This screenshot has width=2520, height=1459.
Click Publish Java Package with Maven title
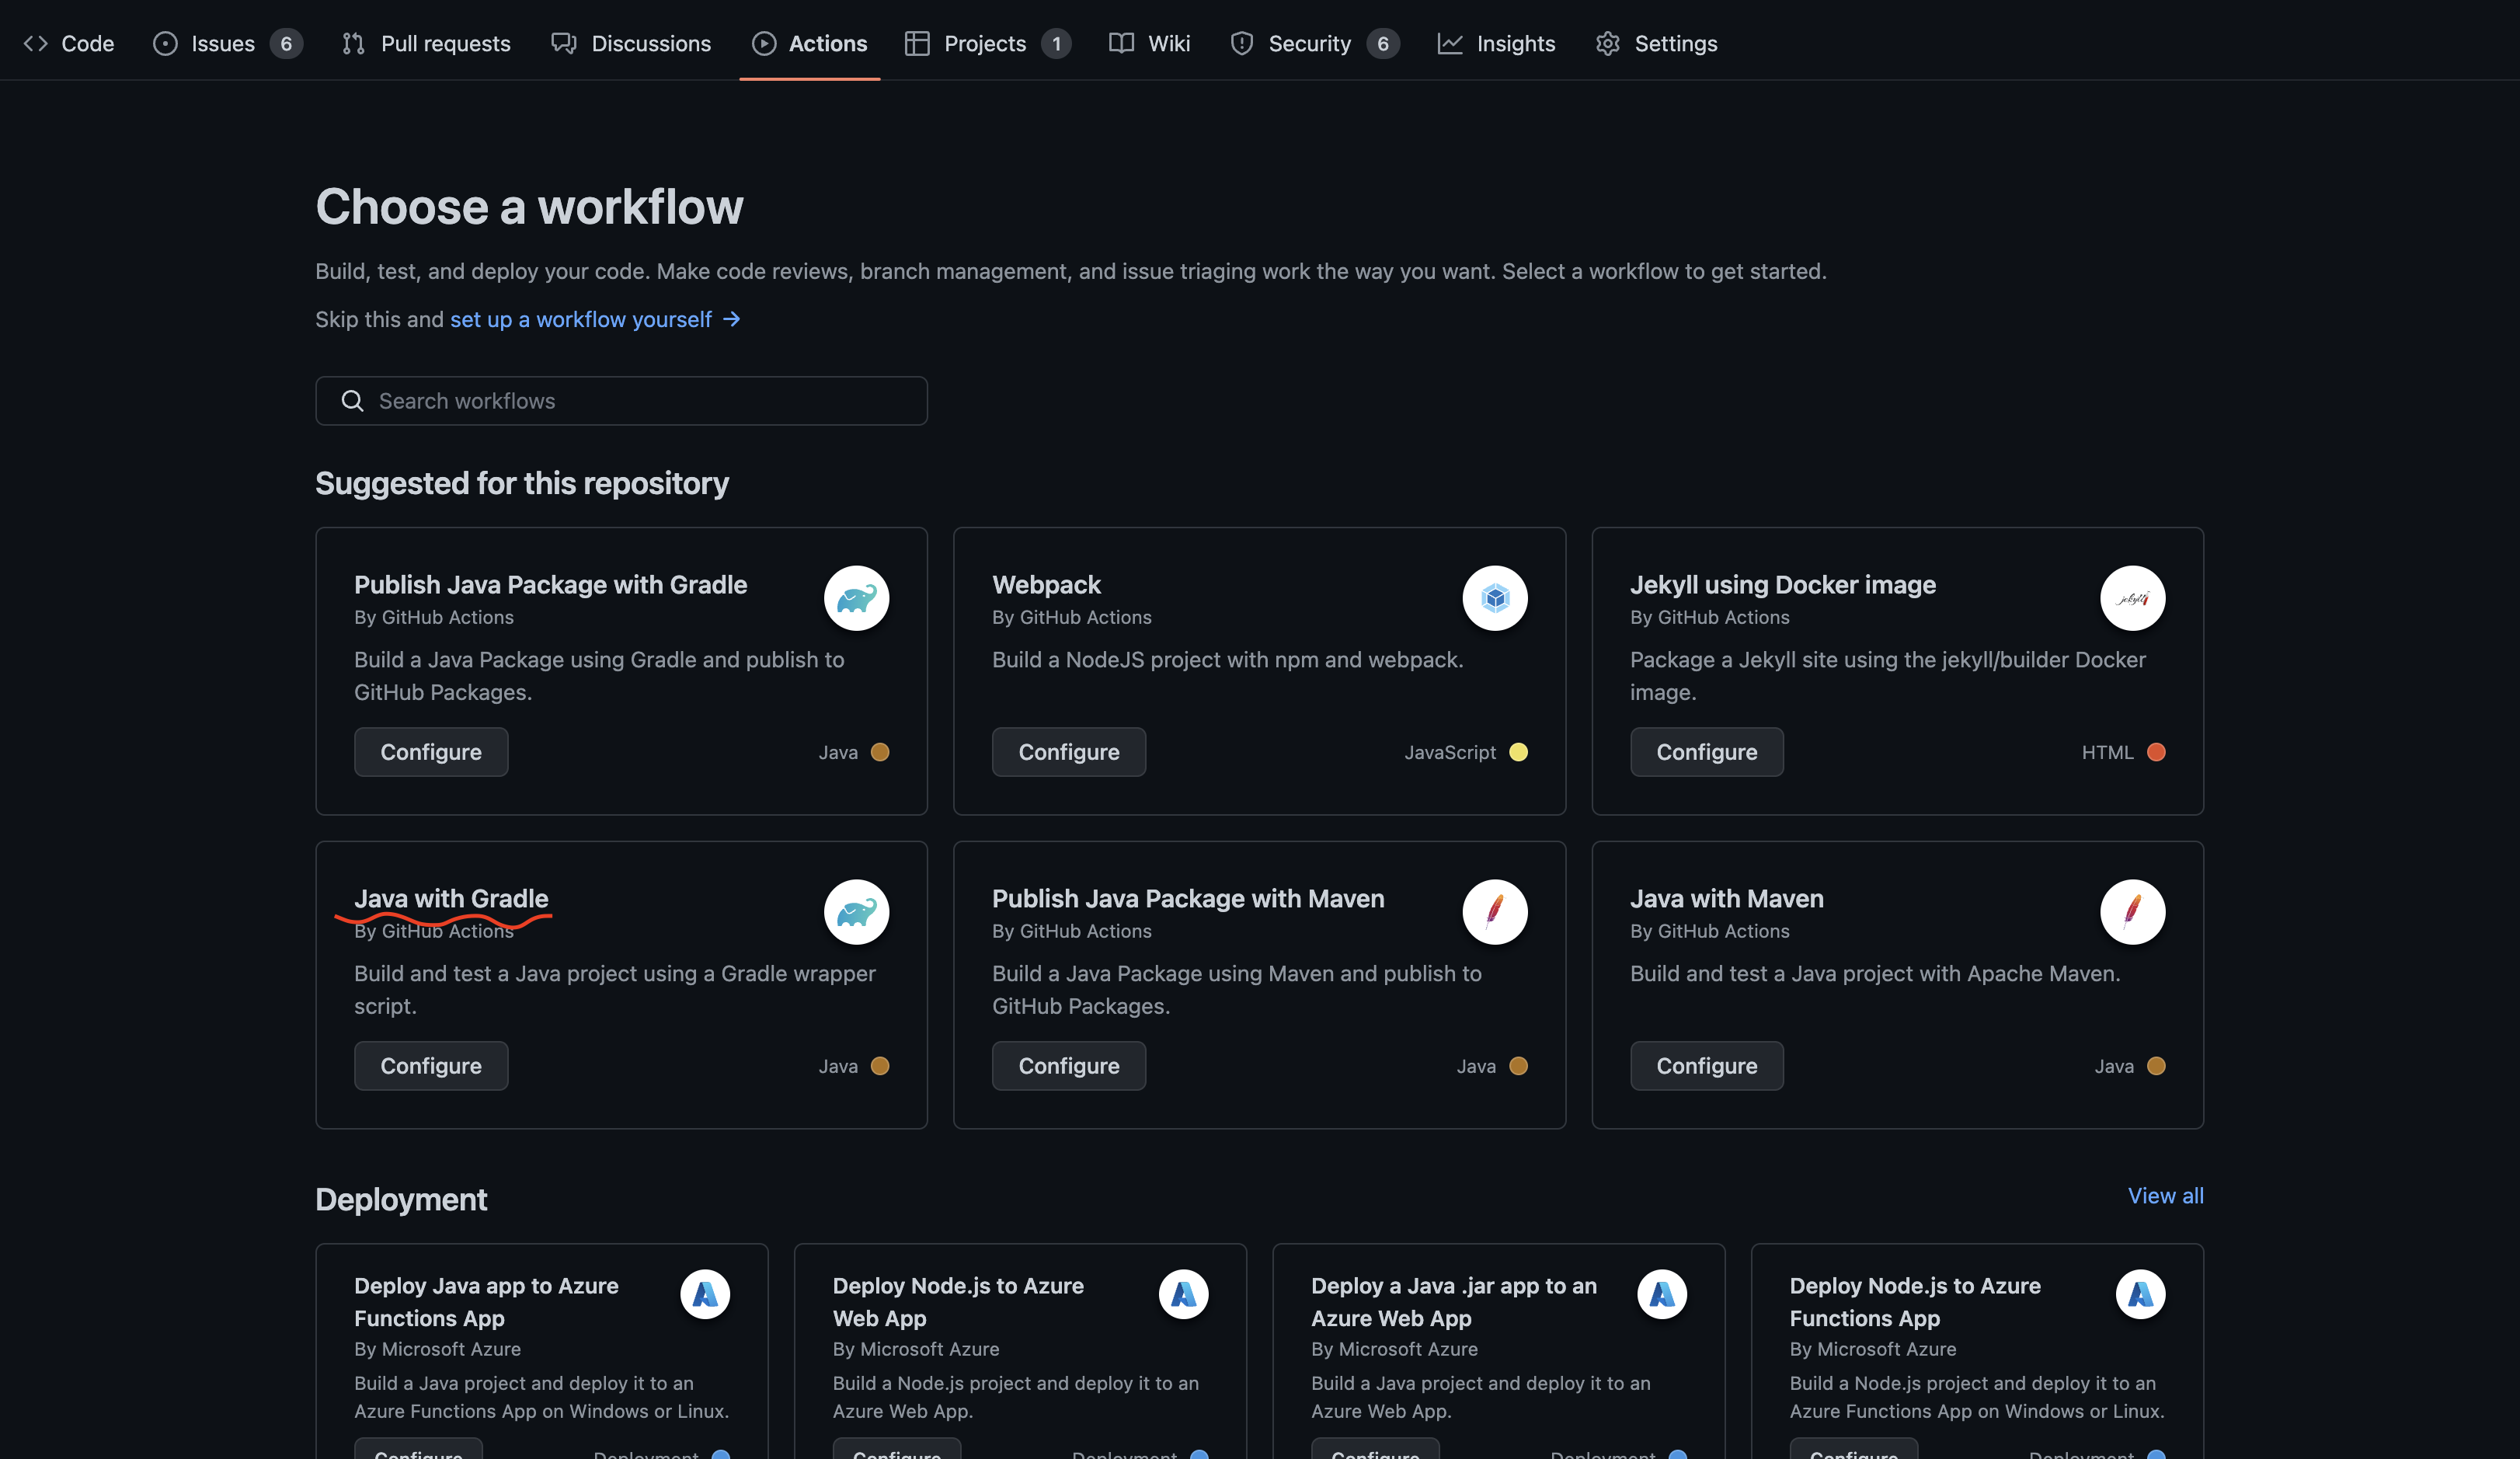click(x=1188, y=899)
